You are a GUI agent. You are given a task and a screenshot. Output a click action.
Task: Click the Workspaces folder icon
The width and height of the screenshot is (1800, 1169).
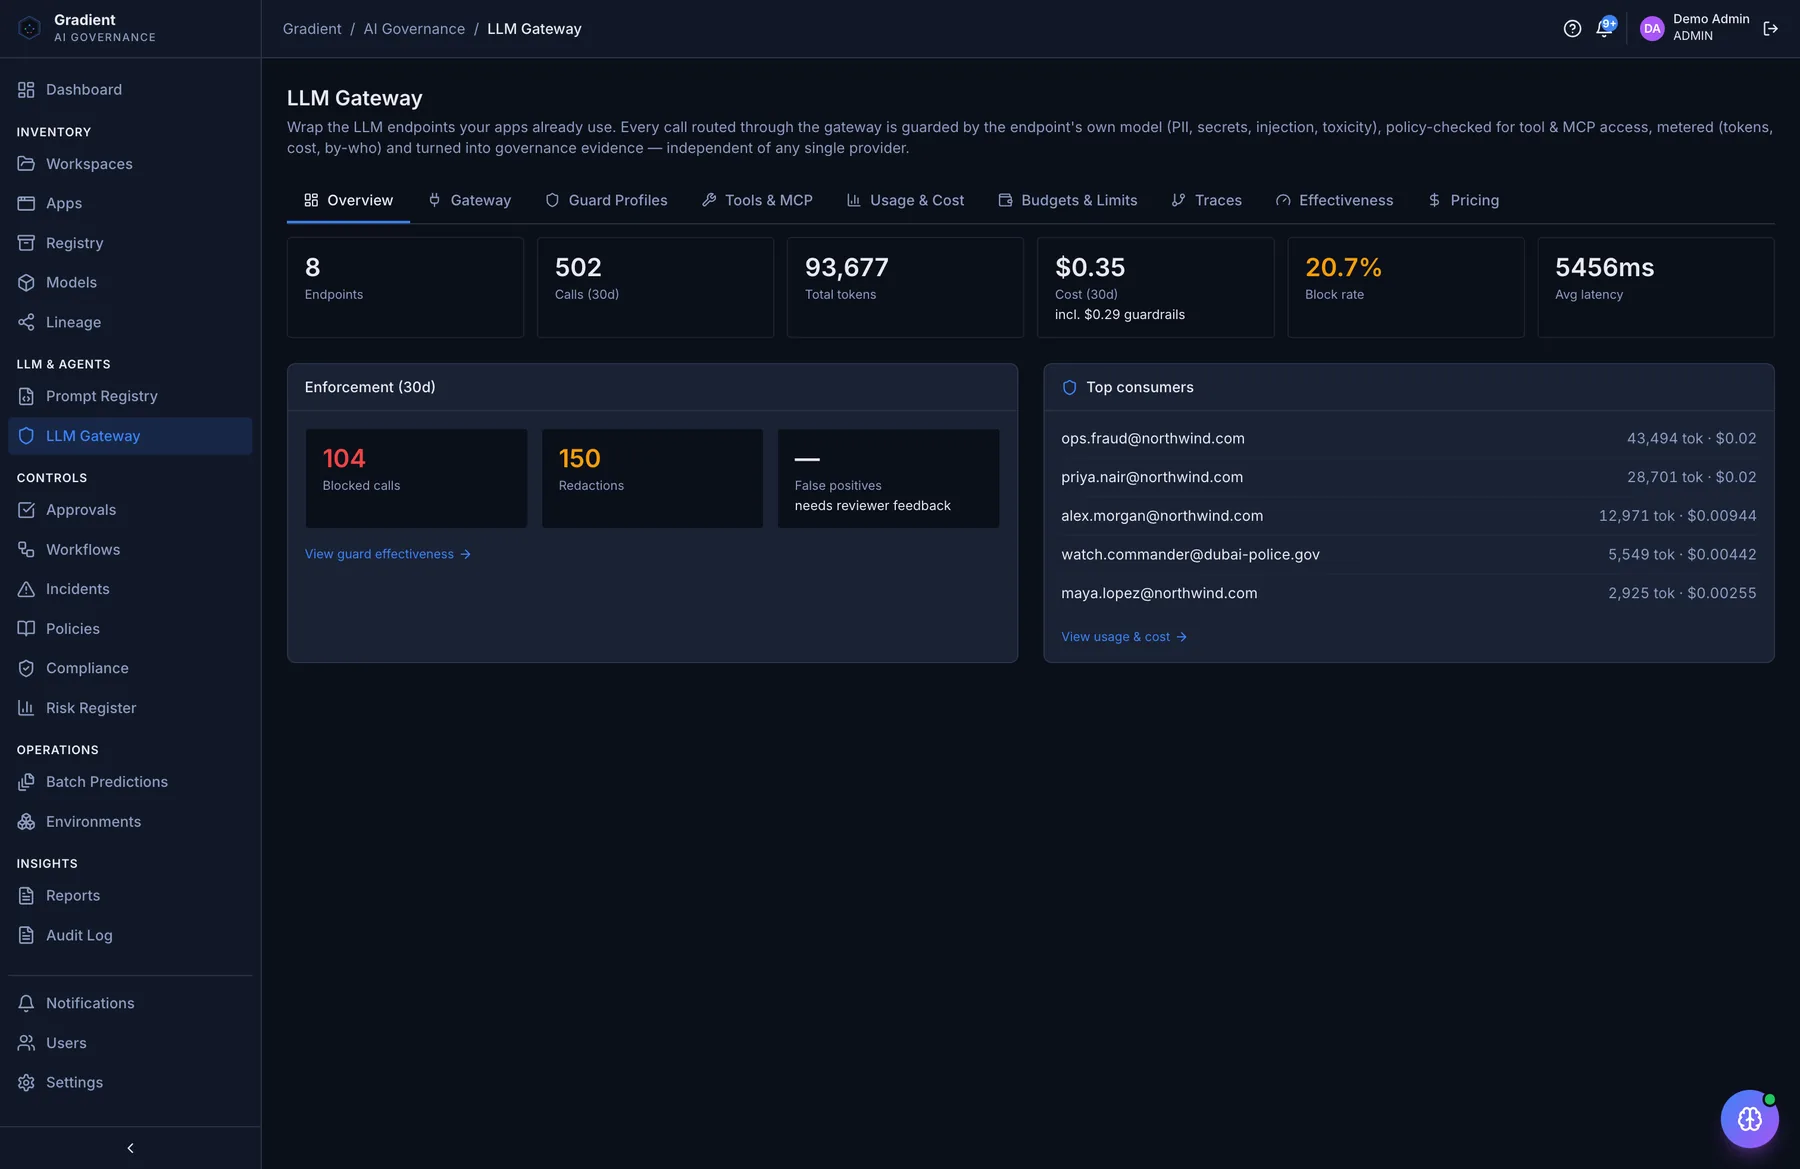(26, 164)
